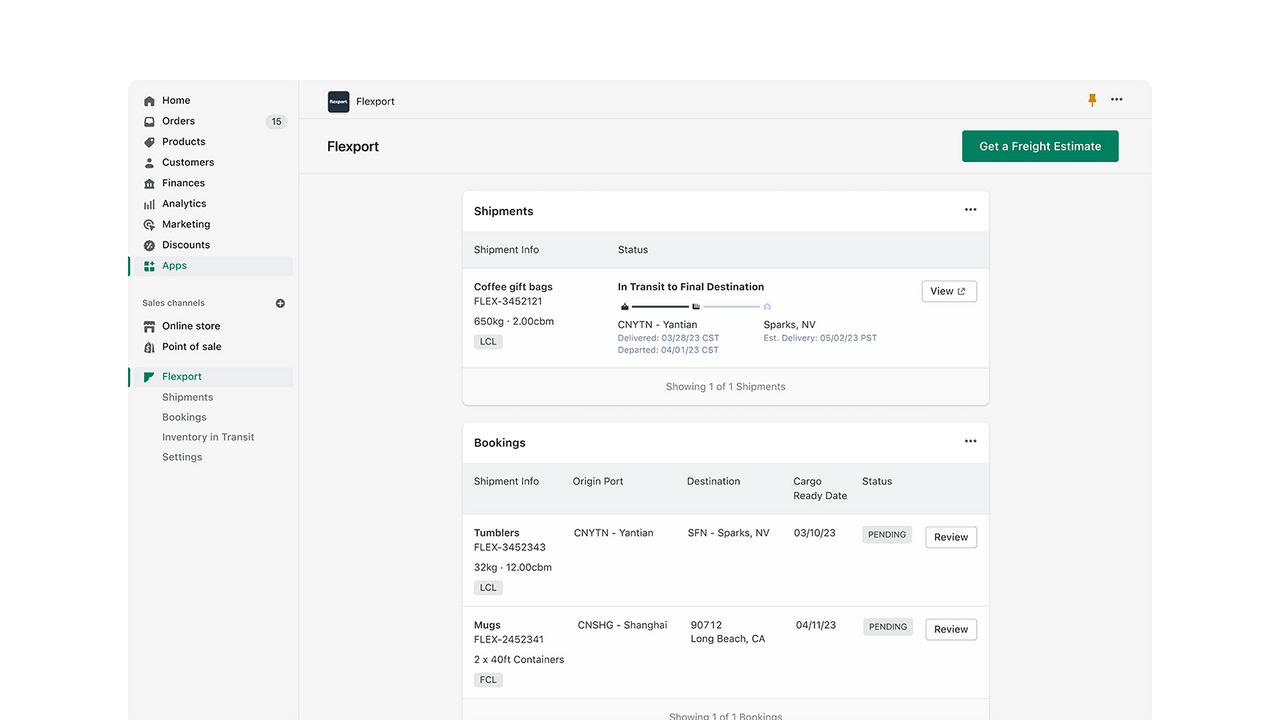
Task: Open the app header three-dot menu
Action: 1117,100
